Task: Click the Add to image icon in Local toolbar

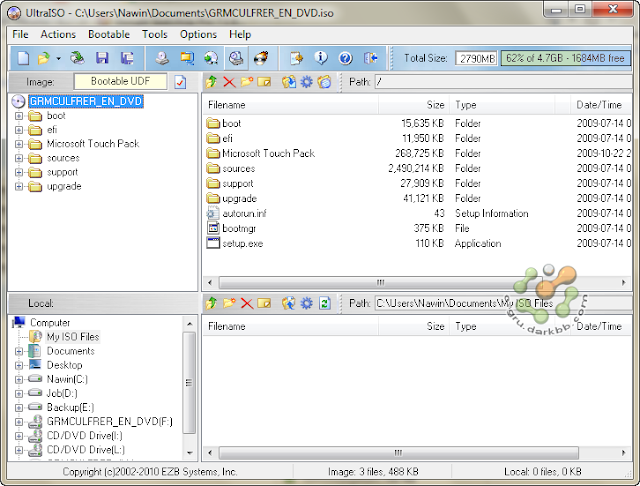Action: pos(289,303)
